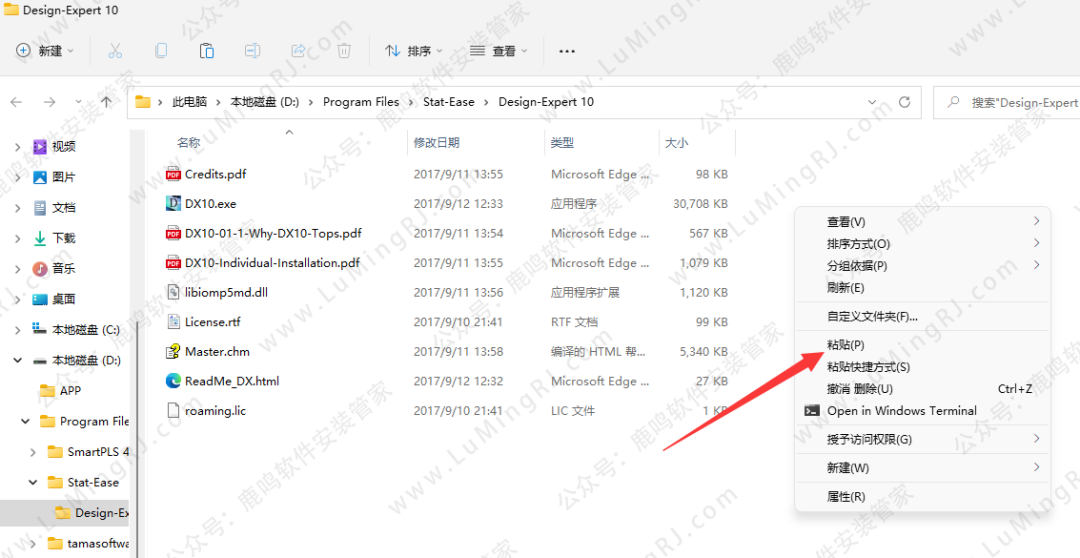
Task: Go up one folder with Up arrow
Action: click(x=107, y=102)
